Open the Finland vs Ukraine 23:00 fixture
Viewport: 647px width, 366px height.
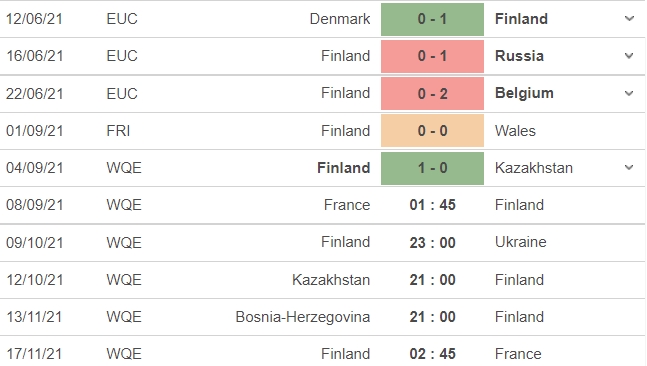tap(432, 242)
